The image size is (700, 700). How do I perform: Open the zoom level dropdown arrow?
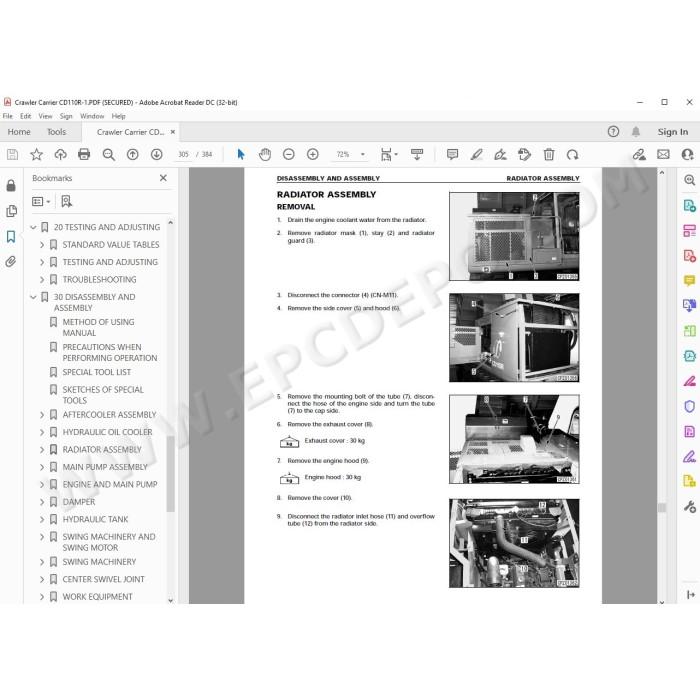[x=362, y=154]
